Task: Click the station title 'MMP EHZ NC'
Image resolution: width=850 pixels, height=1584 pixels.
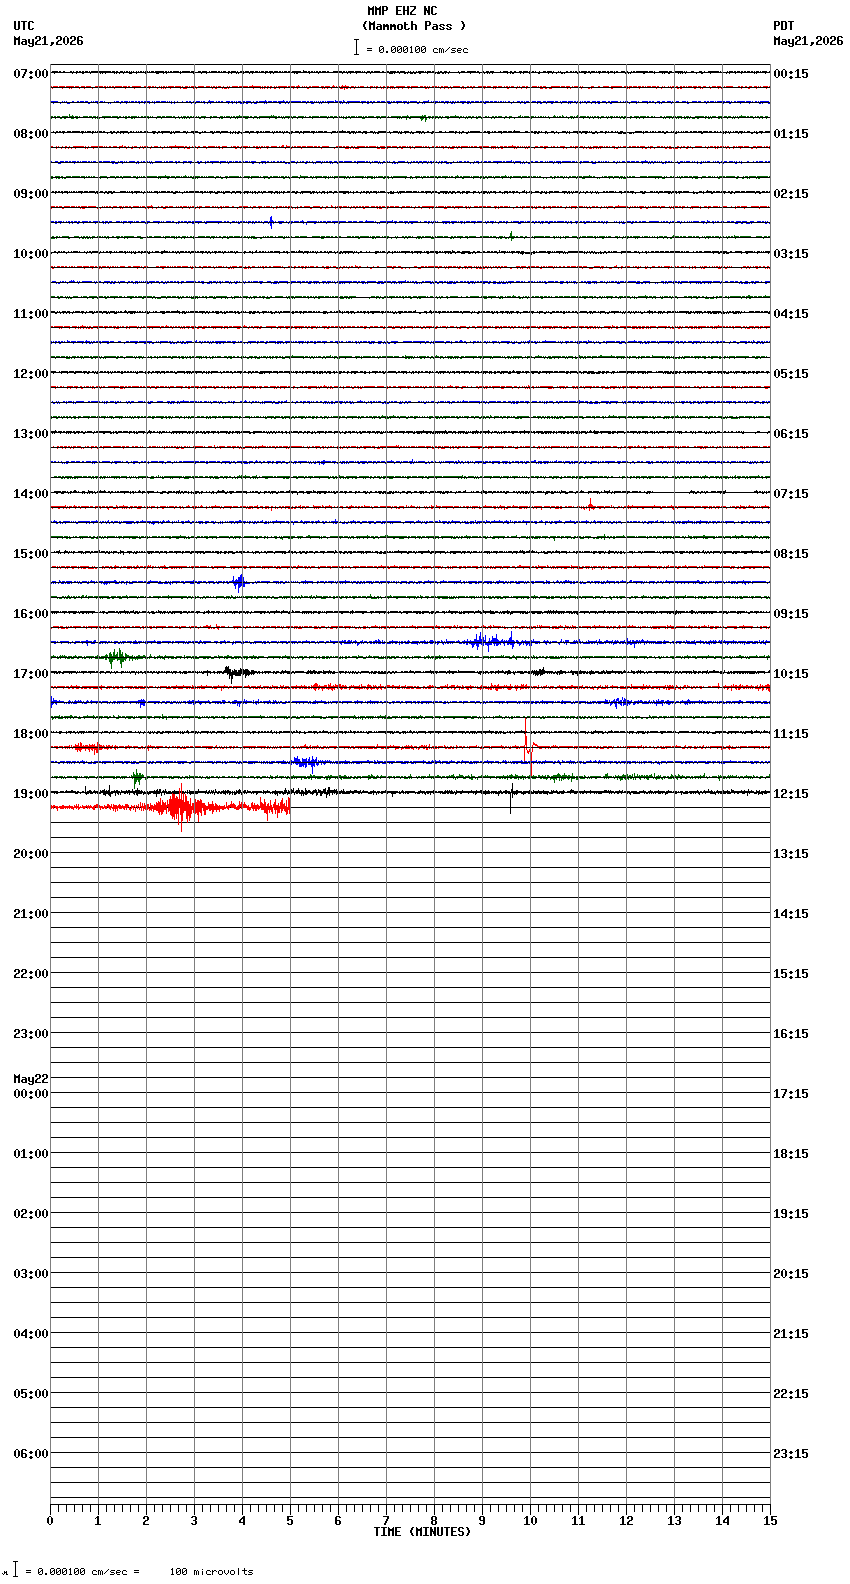Action: [x=402, y=11]
